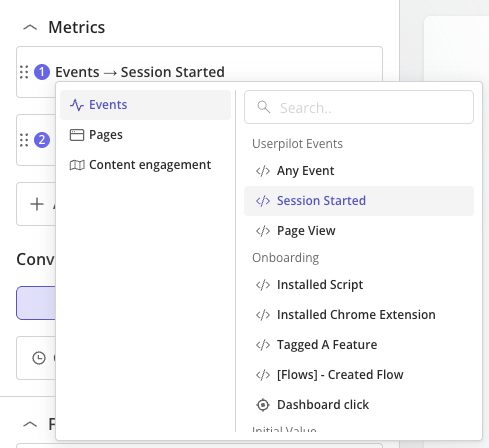The width and height of the screenshot is (489, 448).
Task: Click code icon beside Session Started
Action: point(263,201)
